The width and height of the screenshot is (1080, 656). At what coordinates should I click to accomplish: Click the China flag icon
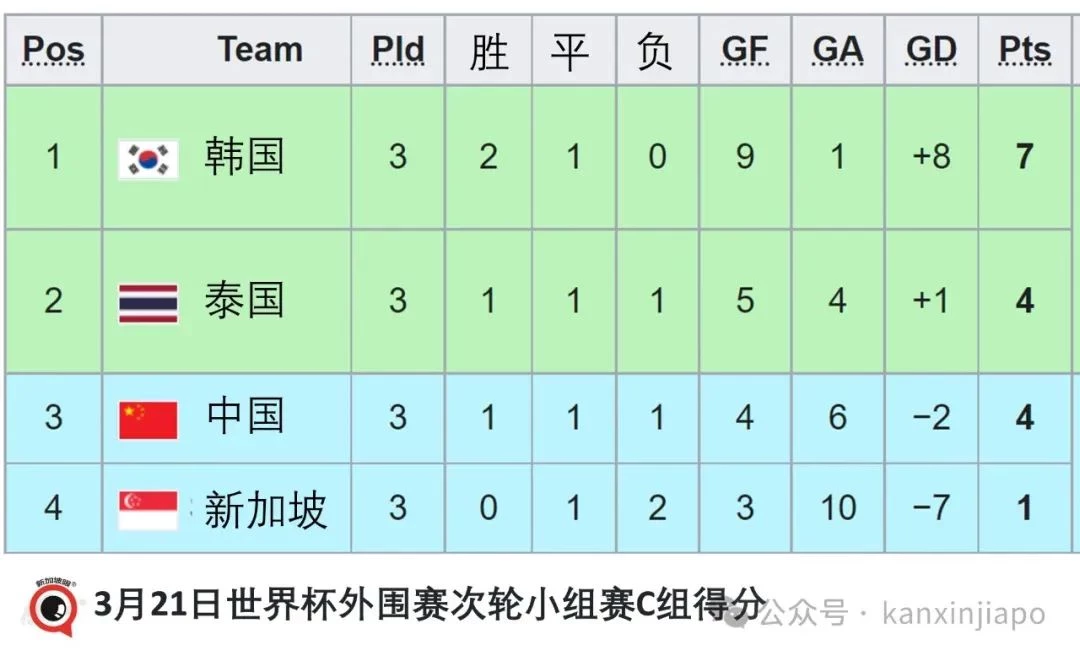(x=148, y=420)
